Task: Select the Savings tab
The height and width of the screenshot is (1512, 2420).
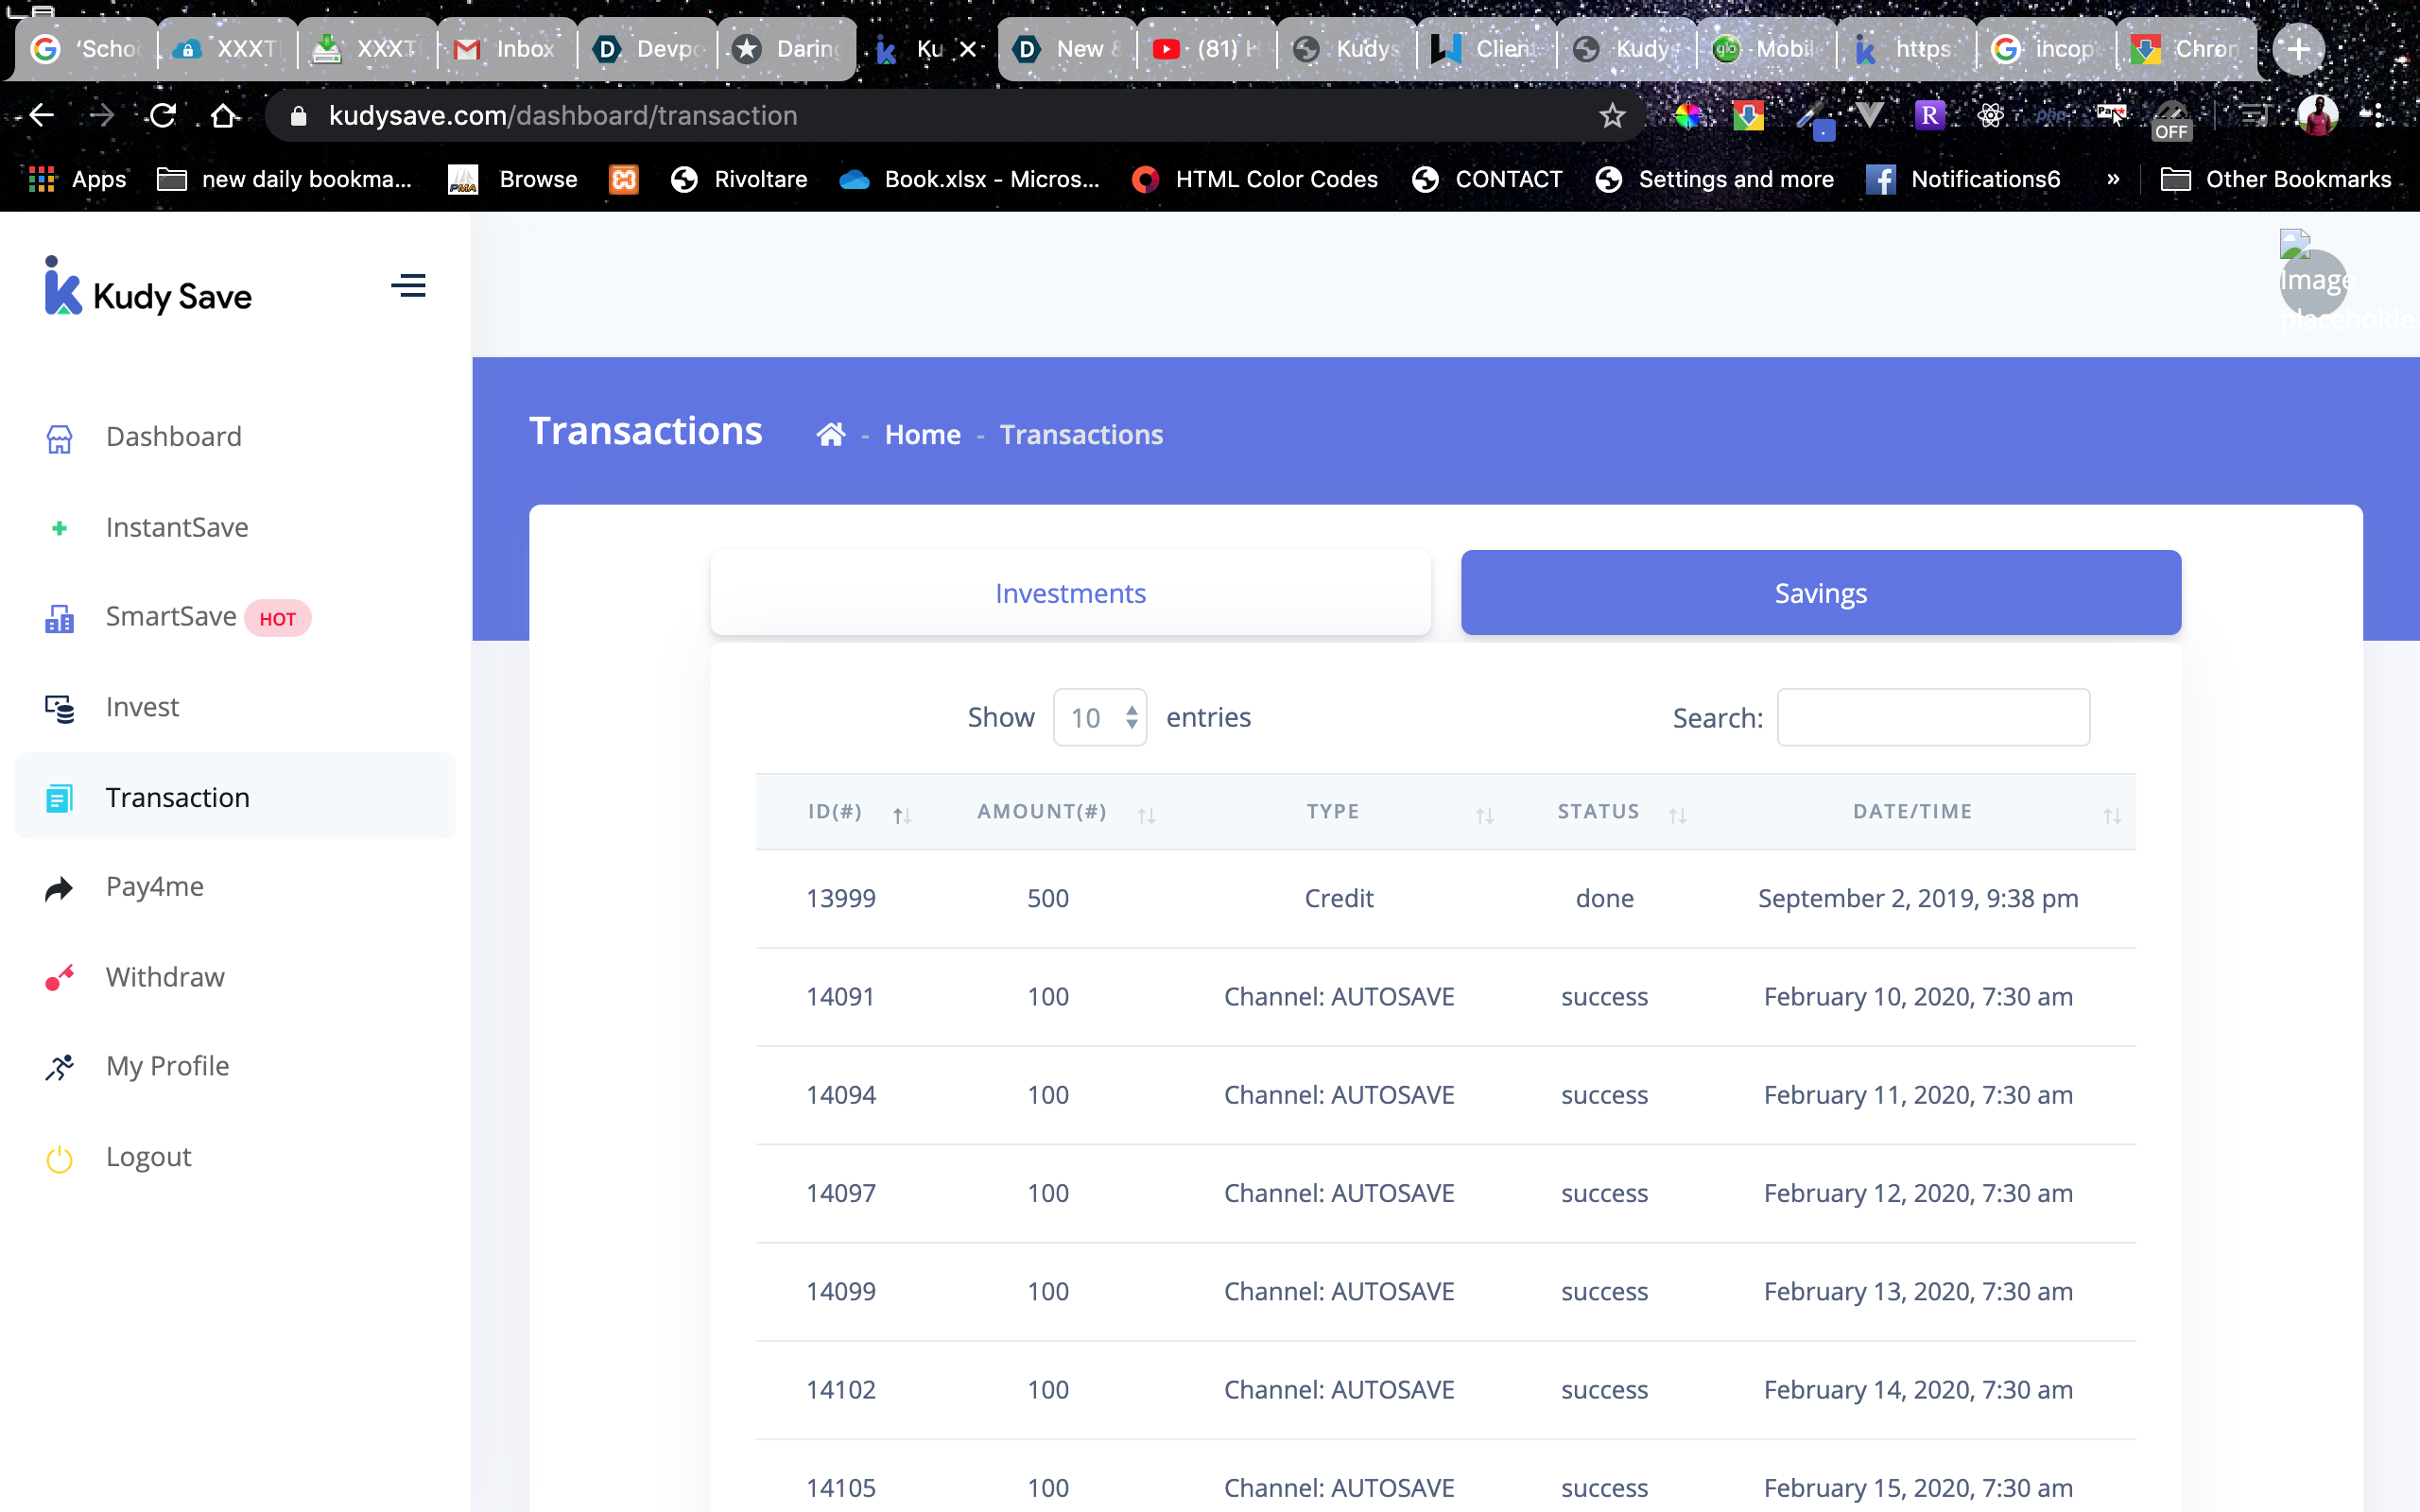Action: point(1820,593)
